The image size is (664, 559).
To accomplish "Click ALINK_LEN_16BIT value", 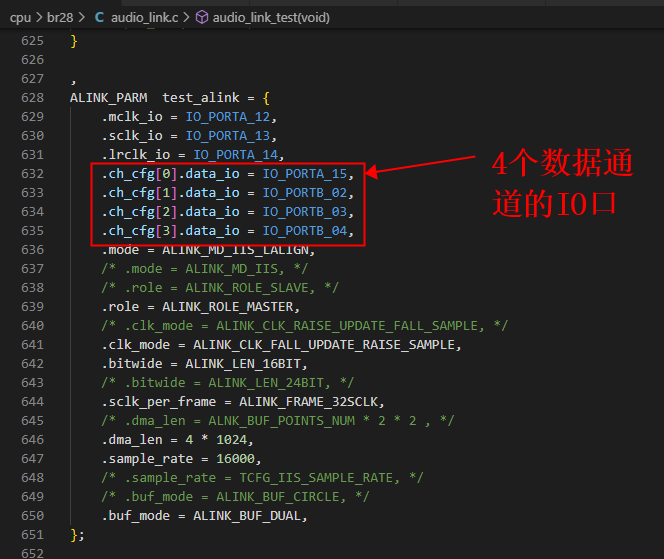I will [x=243, y=364].
